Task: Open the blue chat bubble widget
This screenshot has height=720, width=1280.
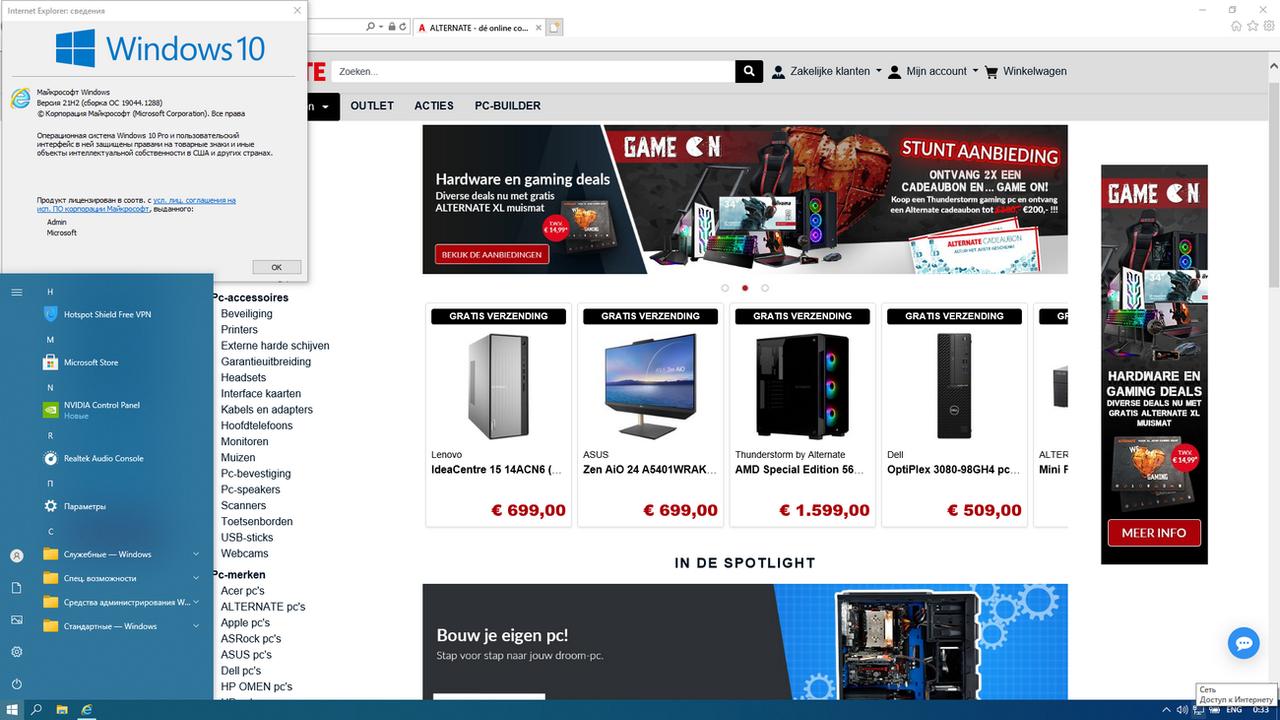Action: 1243,643
